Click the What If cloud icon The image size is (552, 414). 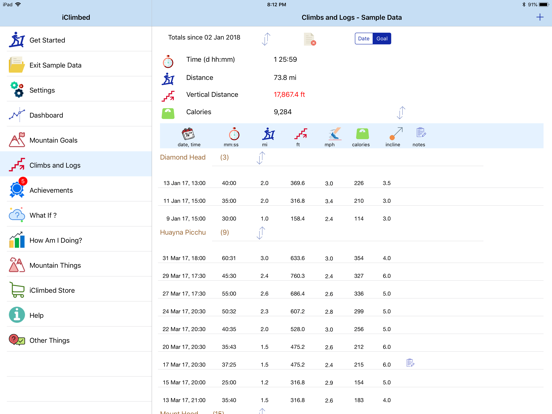[17, 215]
